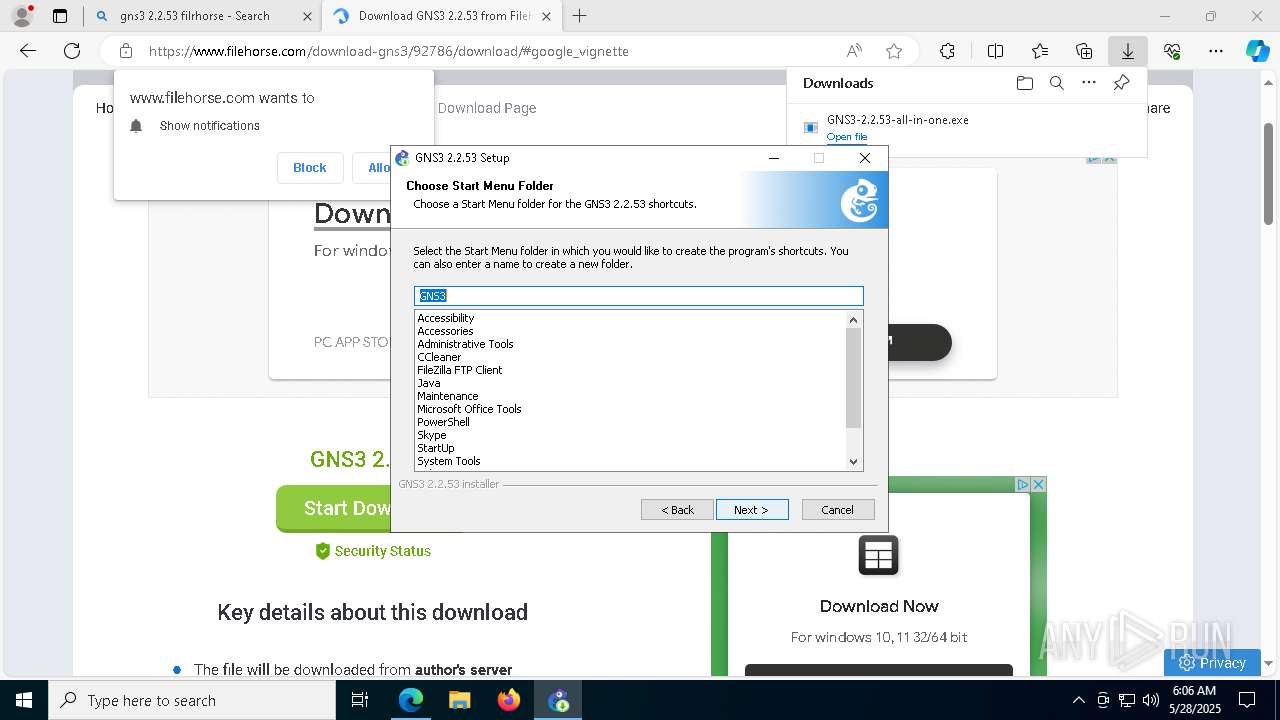The height and width of the screenshot is (720, 1280).
Task: Click Open file link for GNS3 download
Action: (x=847, y=137)
